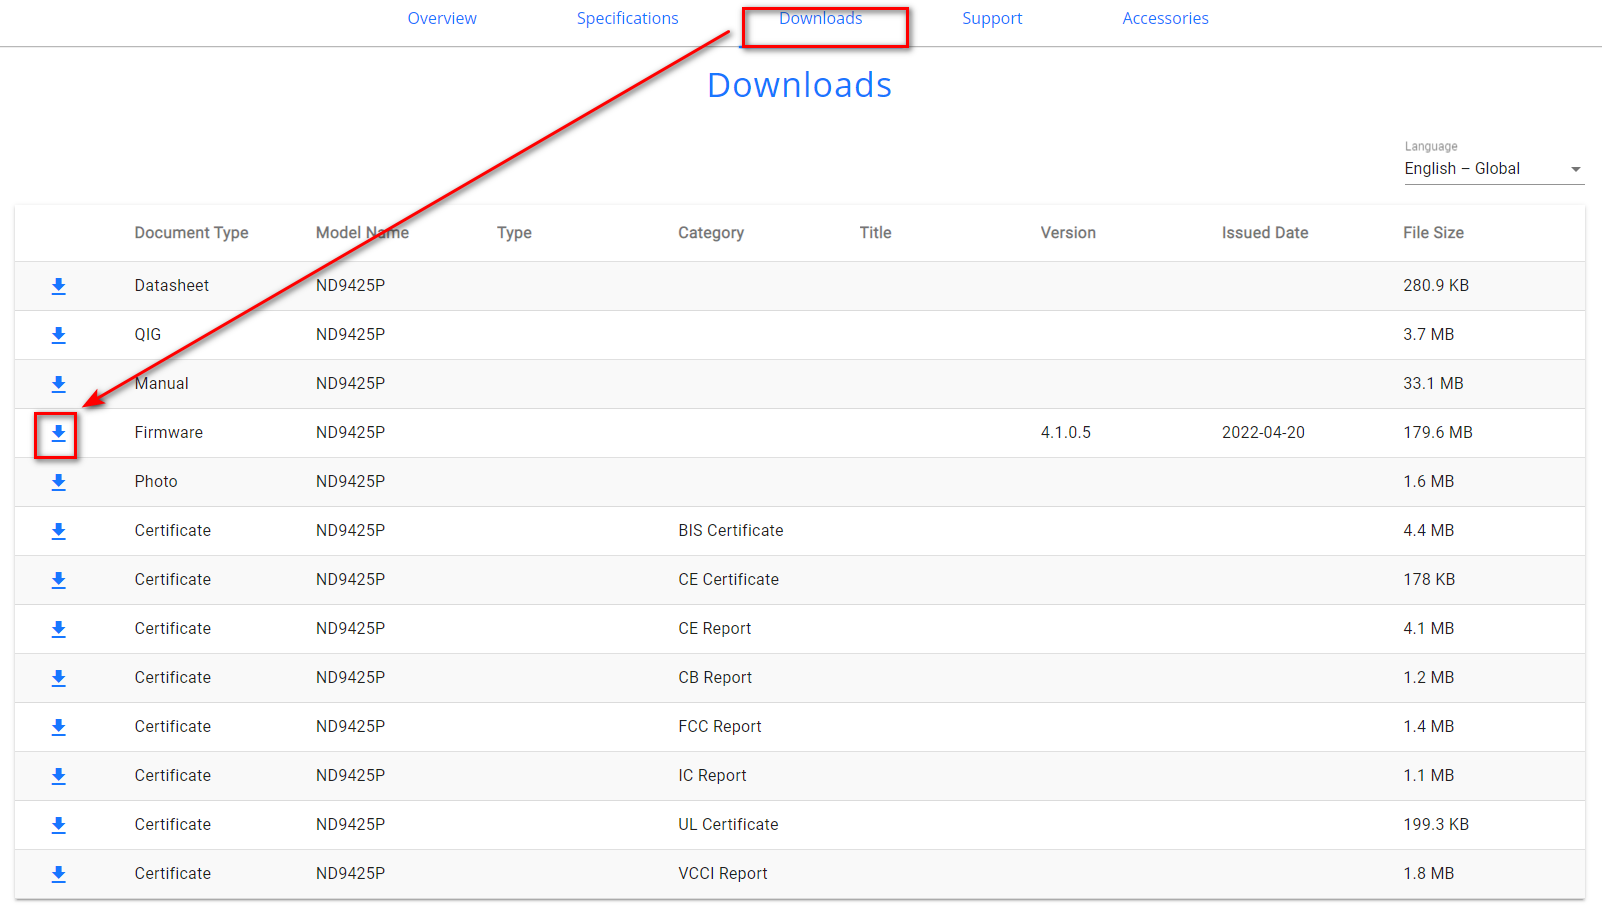
Task: Download Firmware version 4.1.0.5
Action: click(x=58, y=433)
